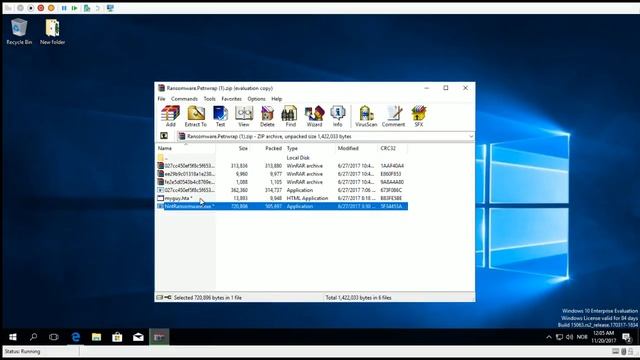
Task: Open the taskbar clock showing 12:05 AM
Action: [603, 337]
